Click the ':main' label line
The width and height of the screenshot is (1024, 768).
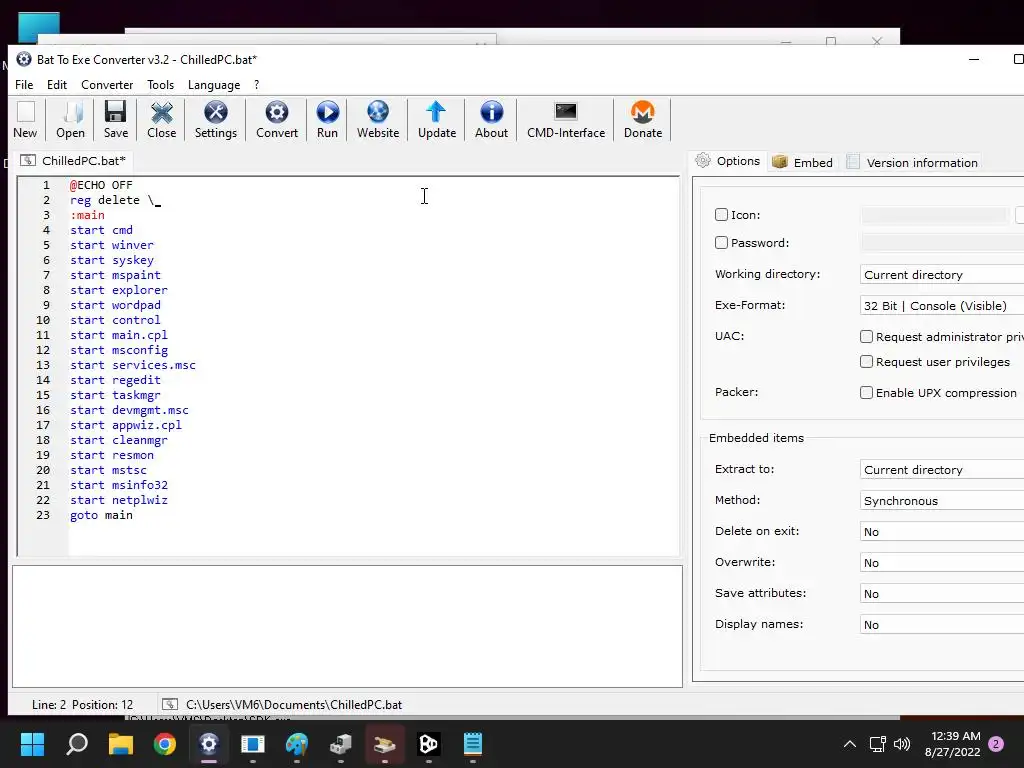click(88, 215)
